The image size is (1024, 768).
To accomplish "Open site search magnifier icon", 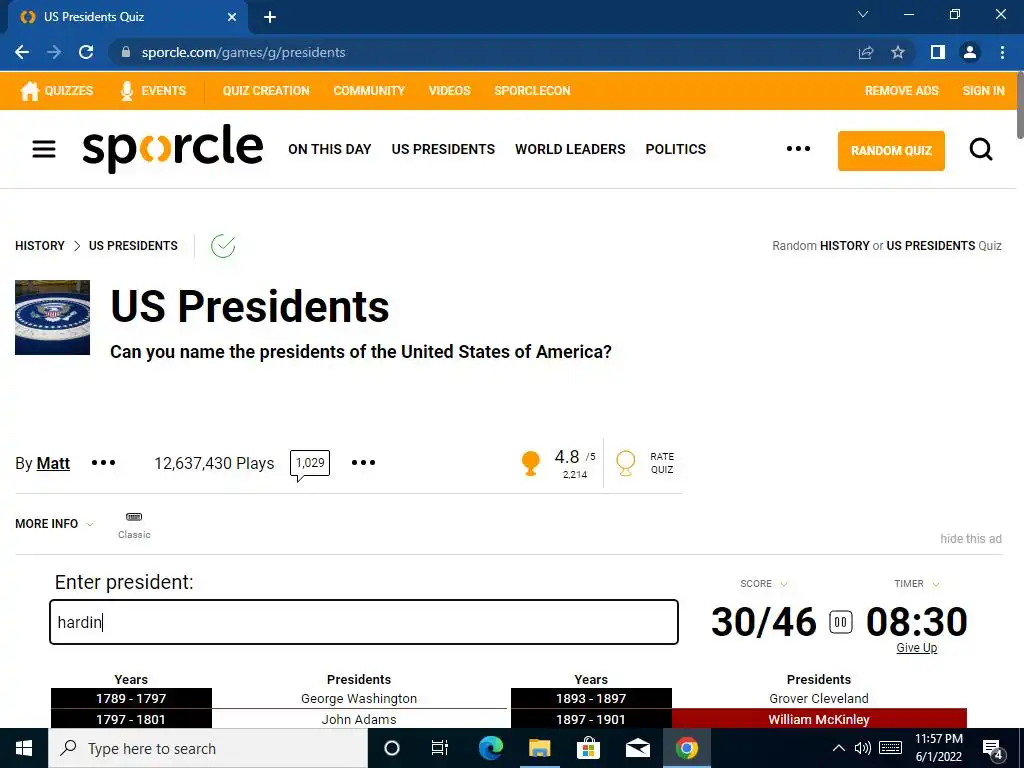I will click(980, 150).
